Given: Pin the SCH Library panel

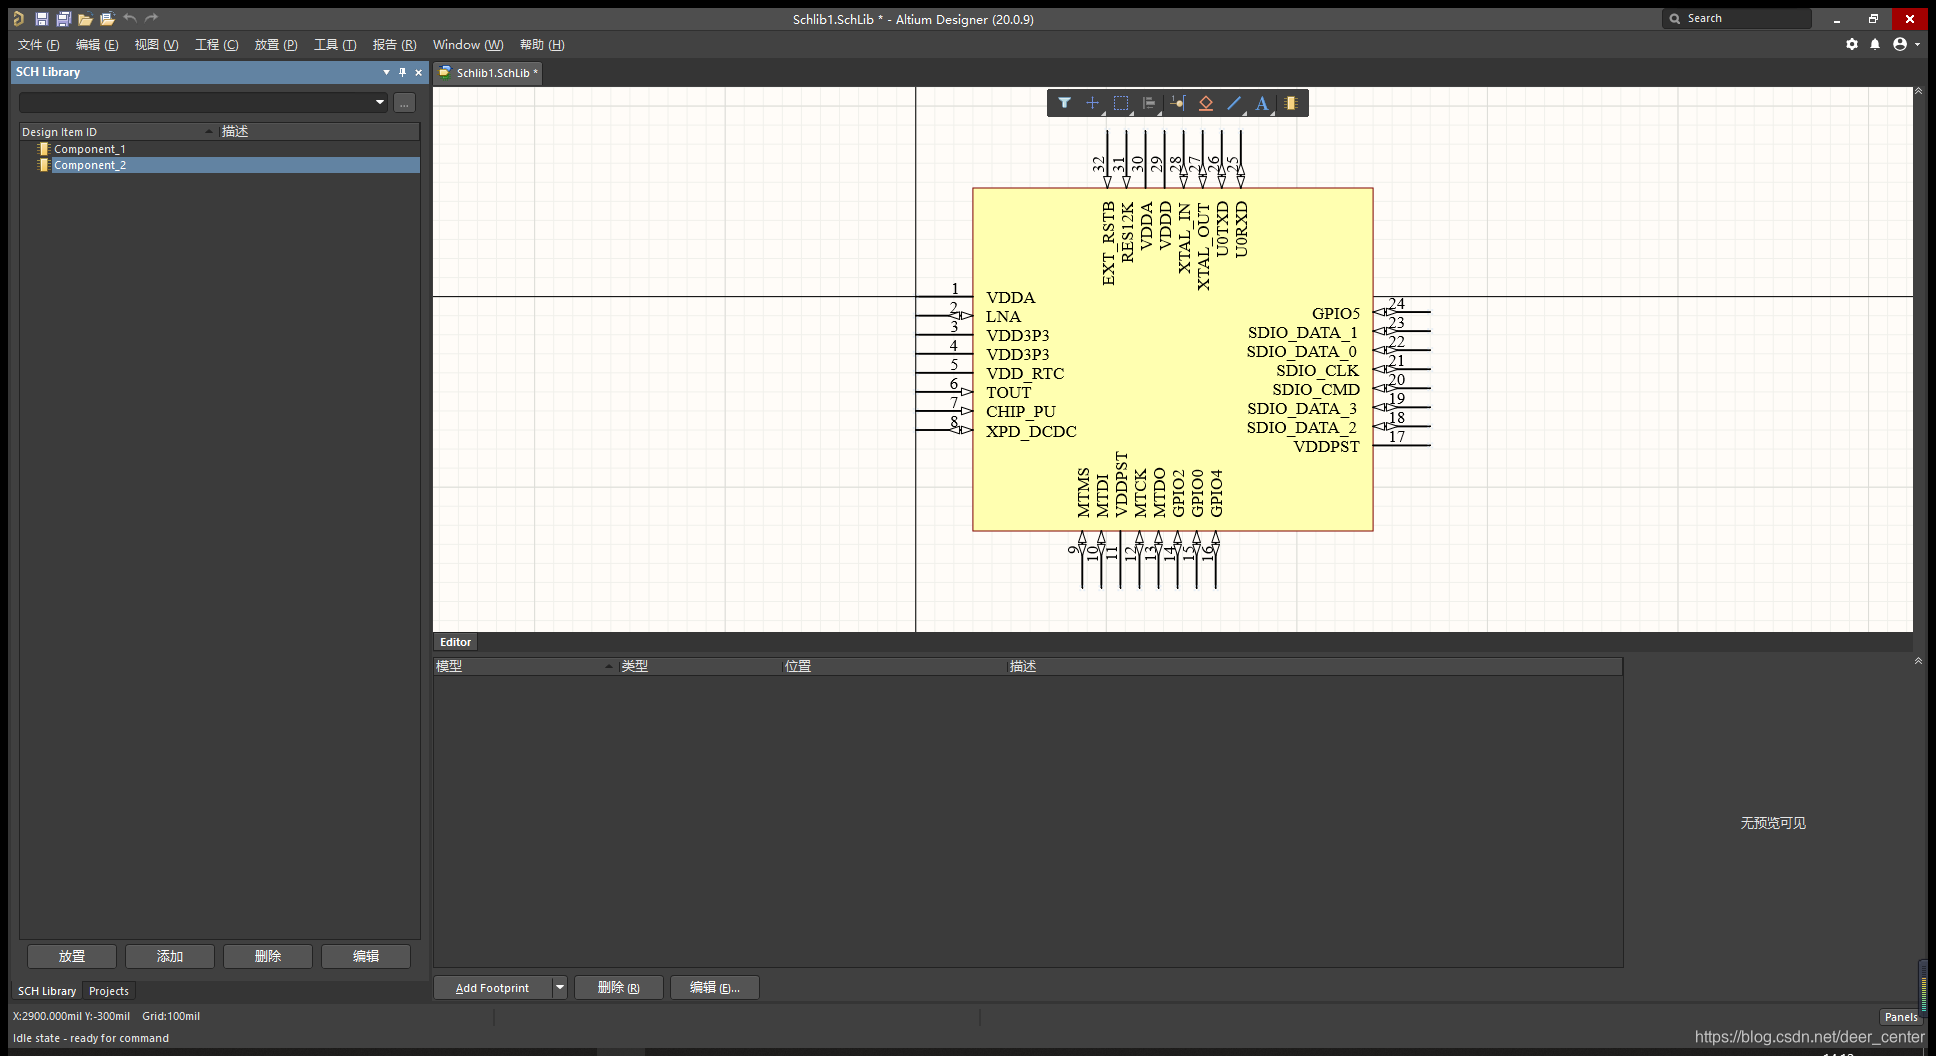Looking at the screenshot, I should 403,72.
